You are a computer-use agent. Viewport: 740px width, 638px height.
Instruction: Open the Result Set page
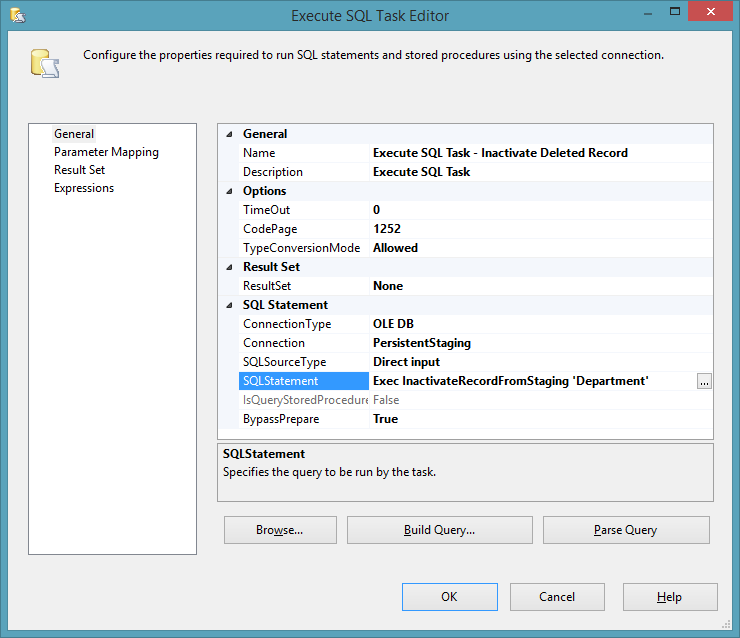(x=79, y=170)
